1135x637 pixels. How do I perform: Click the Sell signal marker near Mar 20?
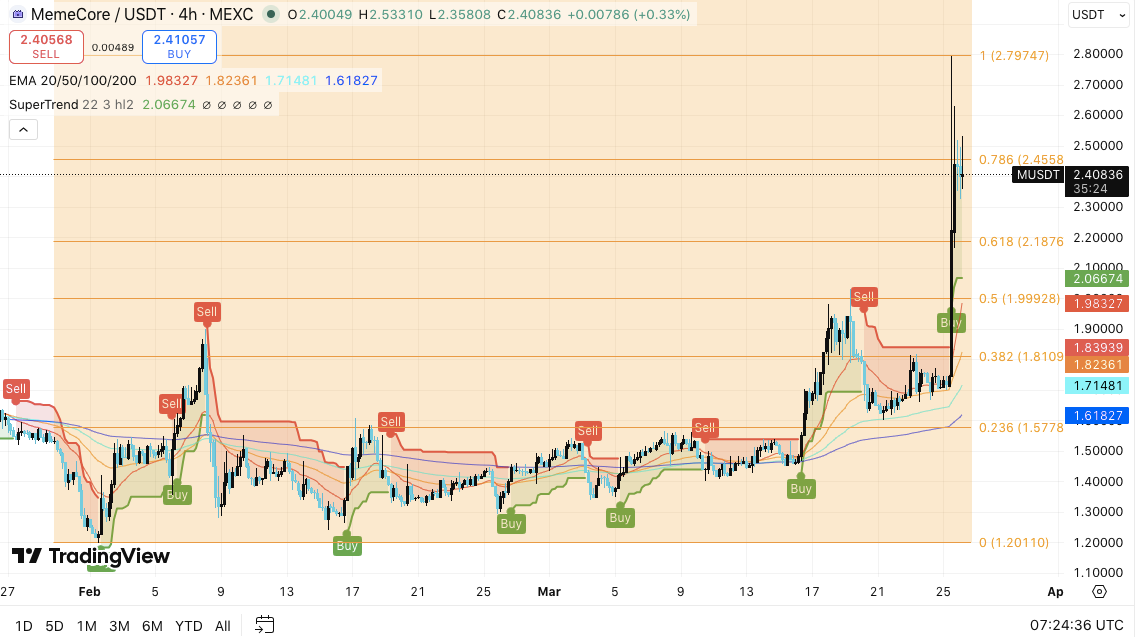tap(864, 297)
